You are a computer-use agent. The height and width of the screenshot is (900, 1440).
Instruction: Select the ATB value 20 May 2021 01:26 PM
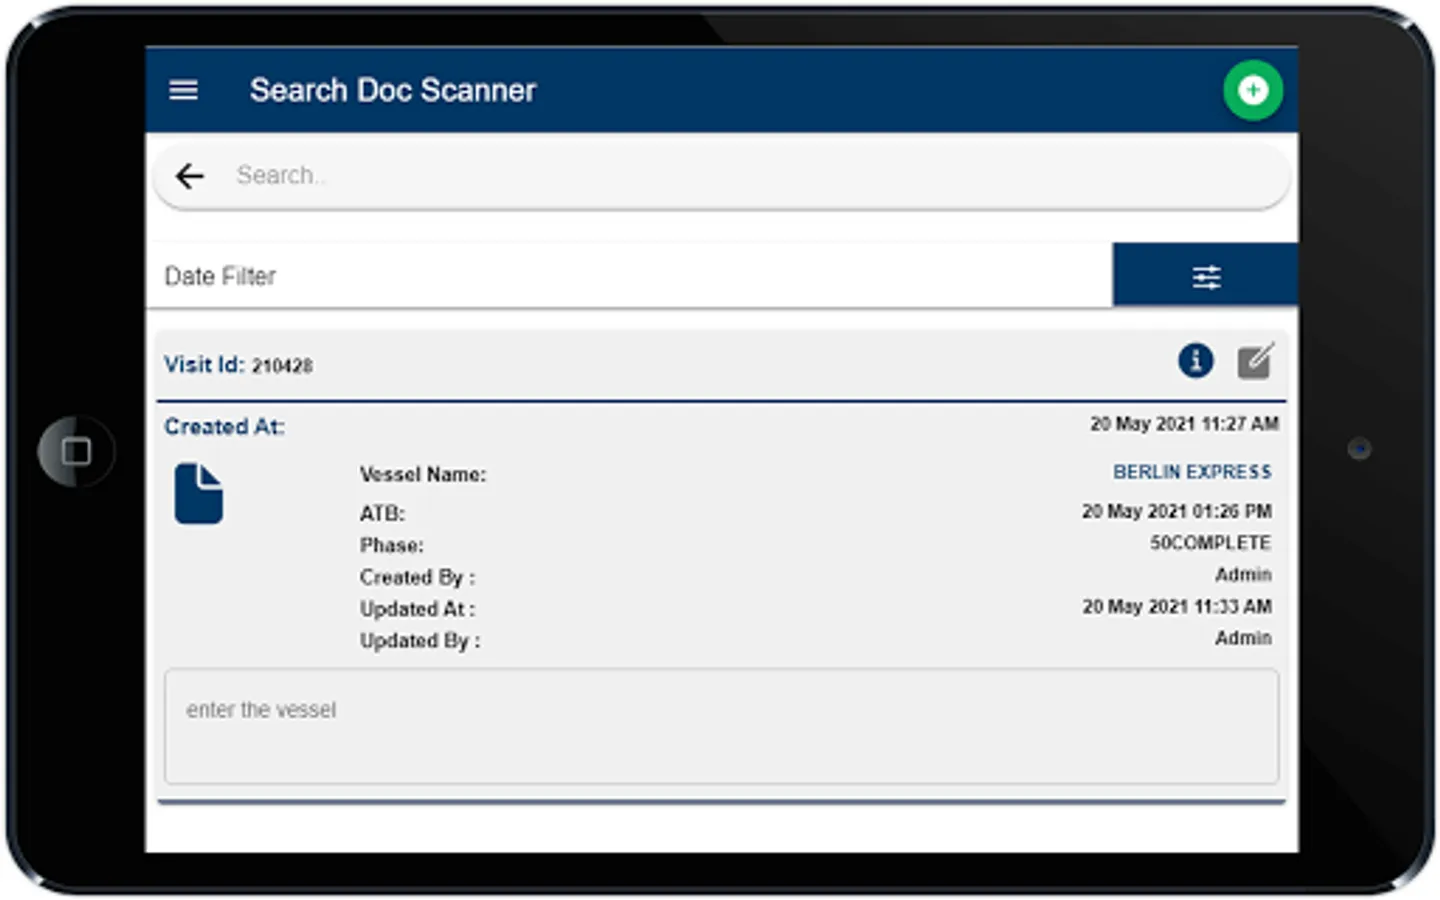[1177, 511]
